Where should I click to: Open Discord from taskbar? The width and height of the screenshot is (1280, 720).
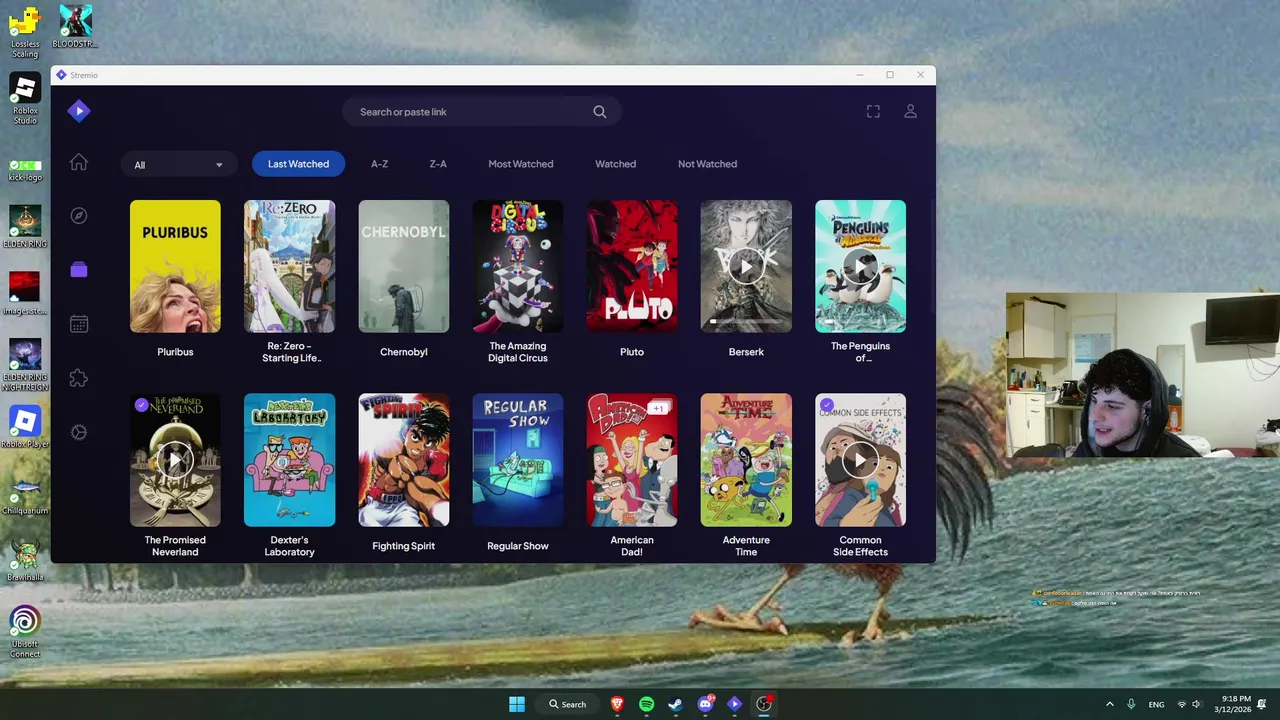pyautogui.click(x=705, y=704)
